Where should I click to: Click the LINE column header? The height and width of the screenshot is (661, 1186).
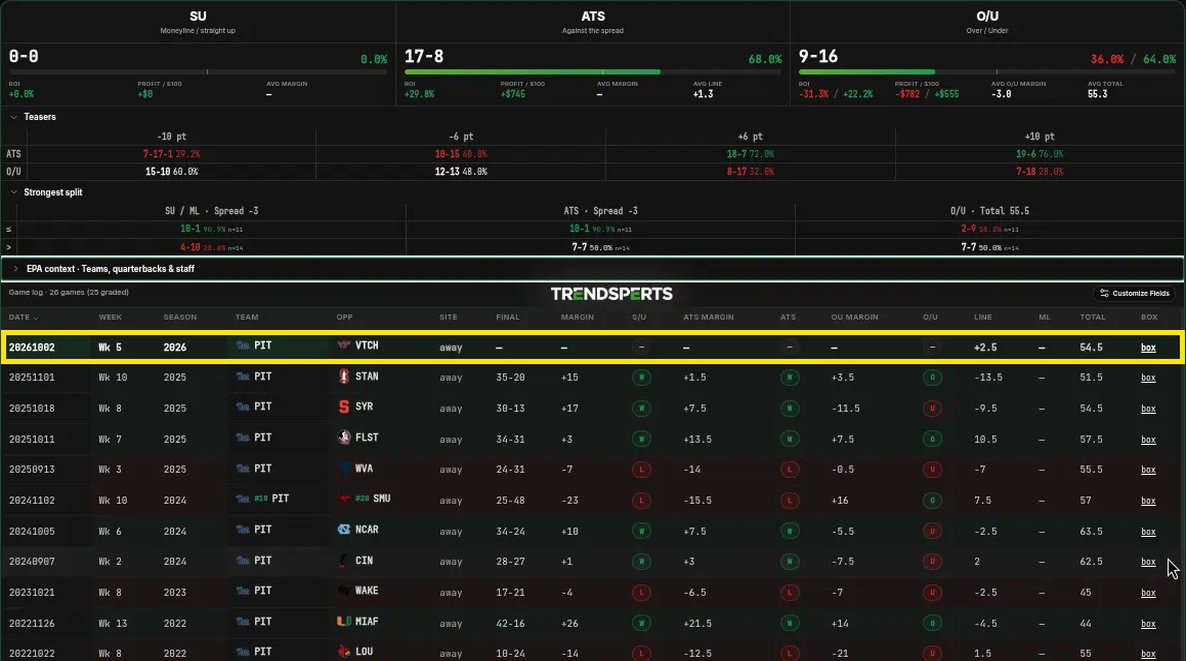(983, 317)
